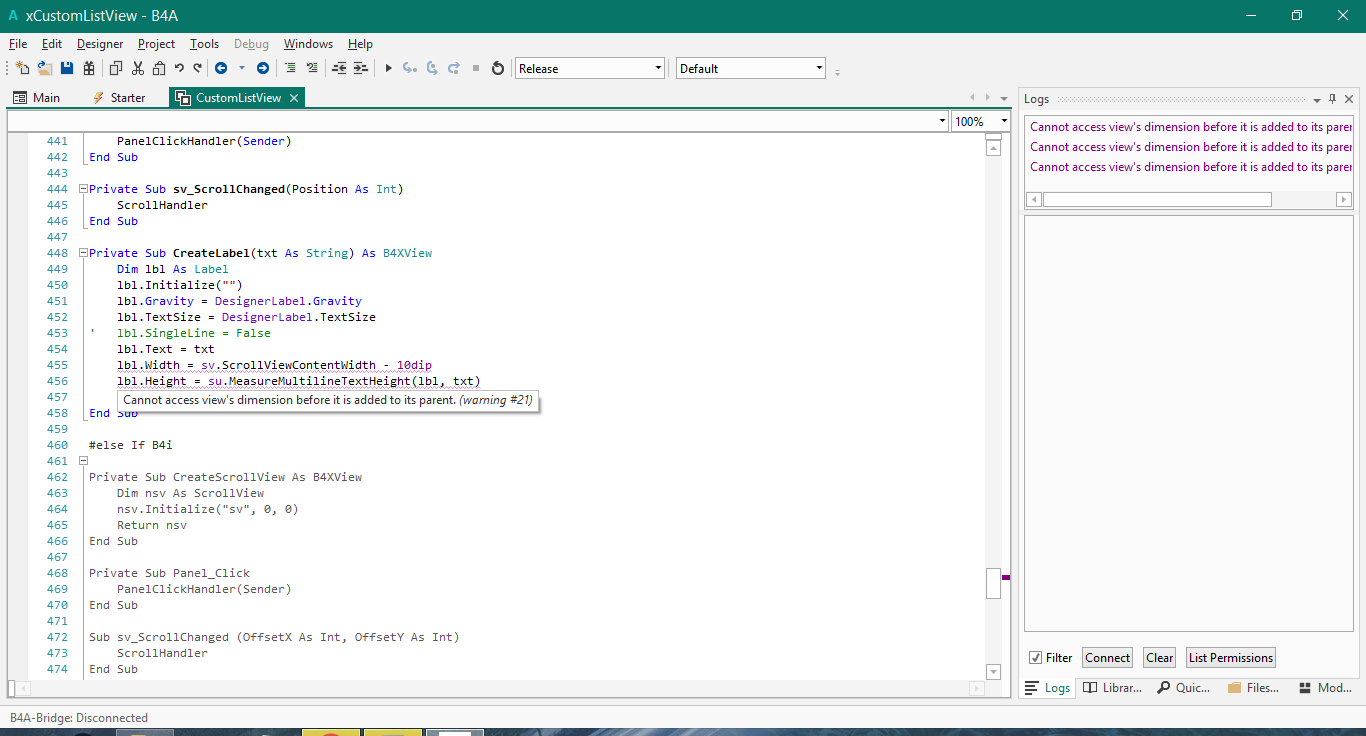Click the Connect button
The width and height of the screenshot is (1366, 736).
point(1107,658)
